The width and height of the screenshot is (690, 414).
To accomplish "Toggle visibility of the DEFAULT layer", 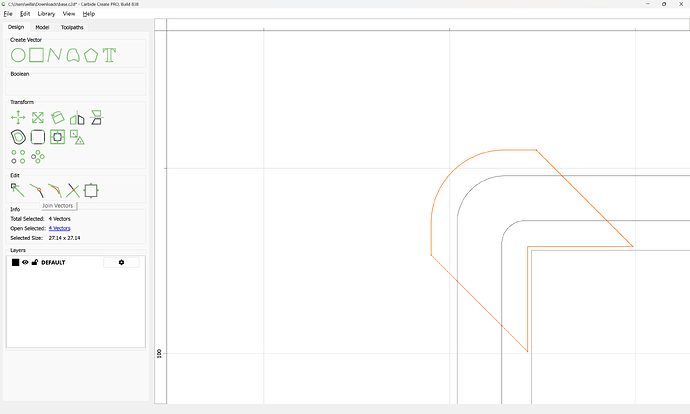I will pos(25,262).
